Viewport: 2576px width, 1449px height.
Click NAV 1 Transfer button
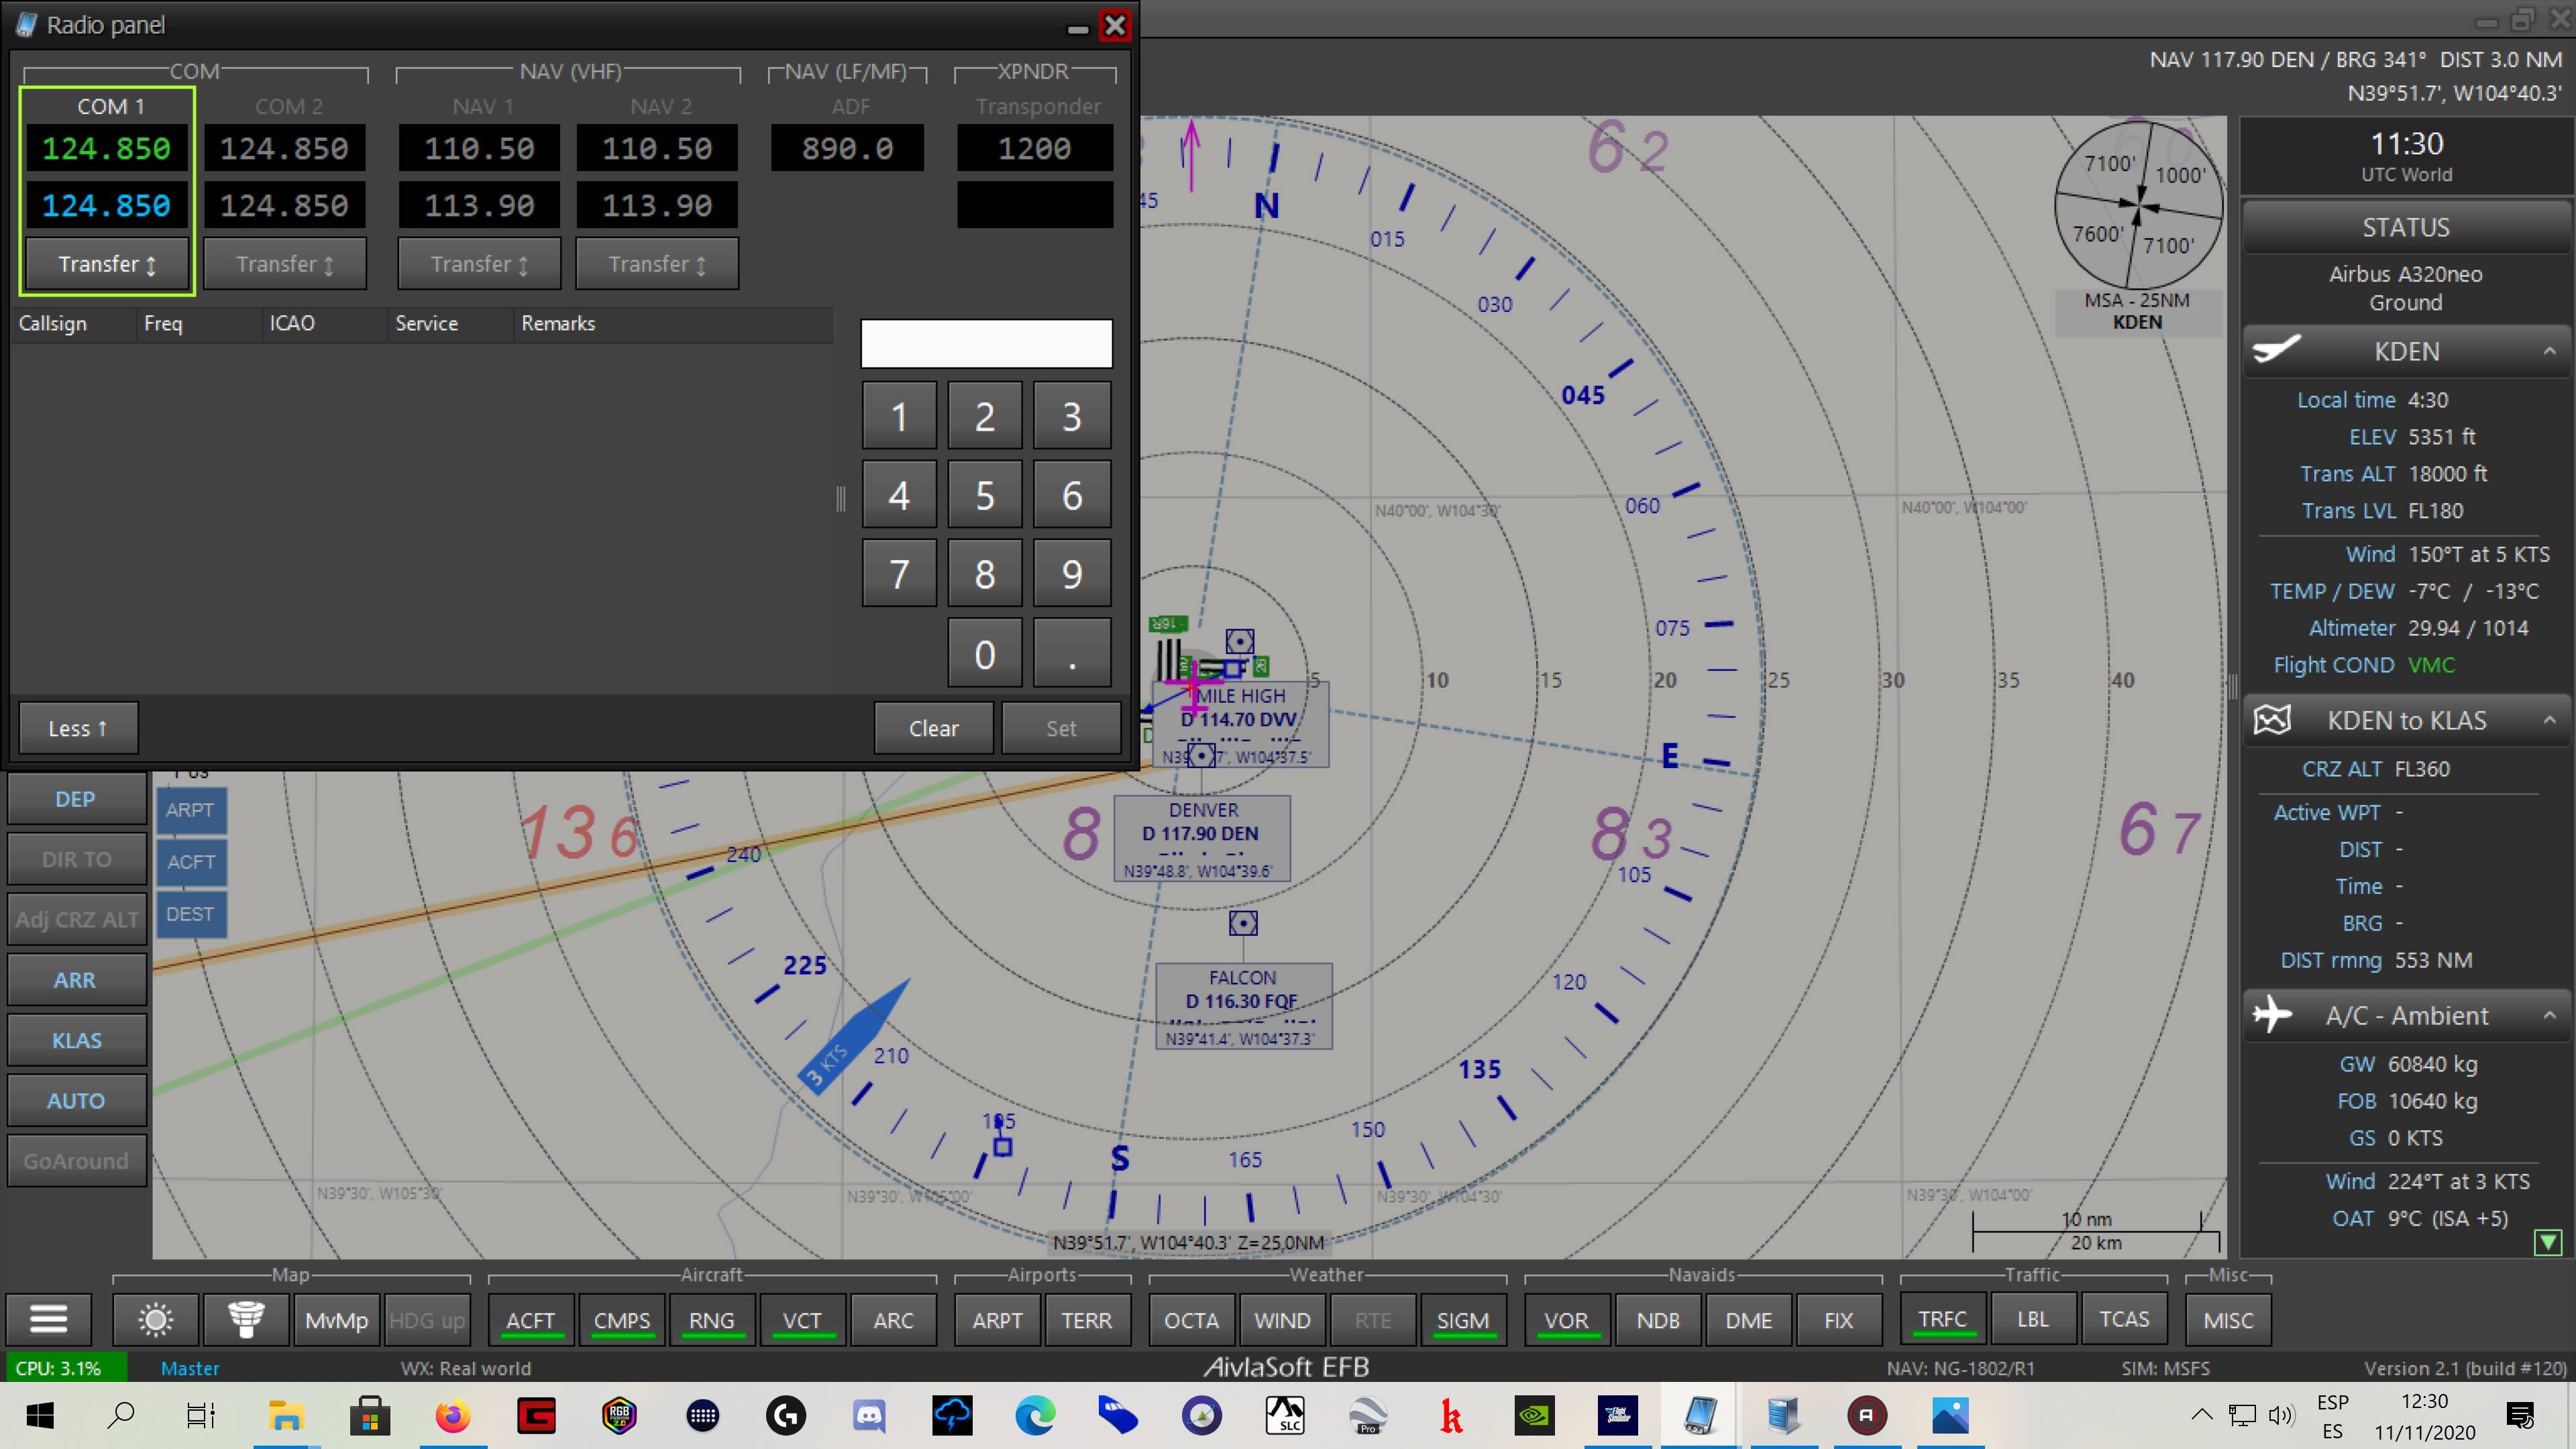coord(479,264)
